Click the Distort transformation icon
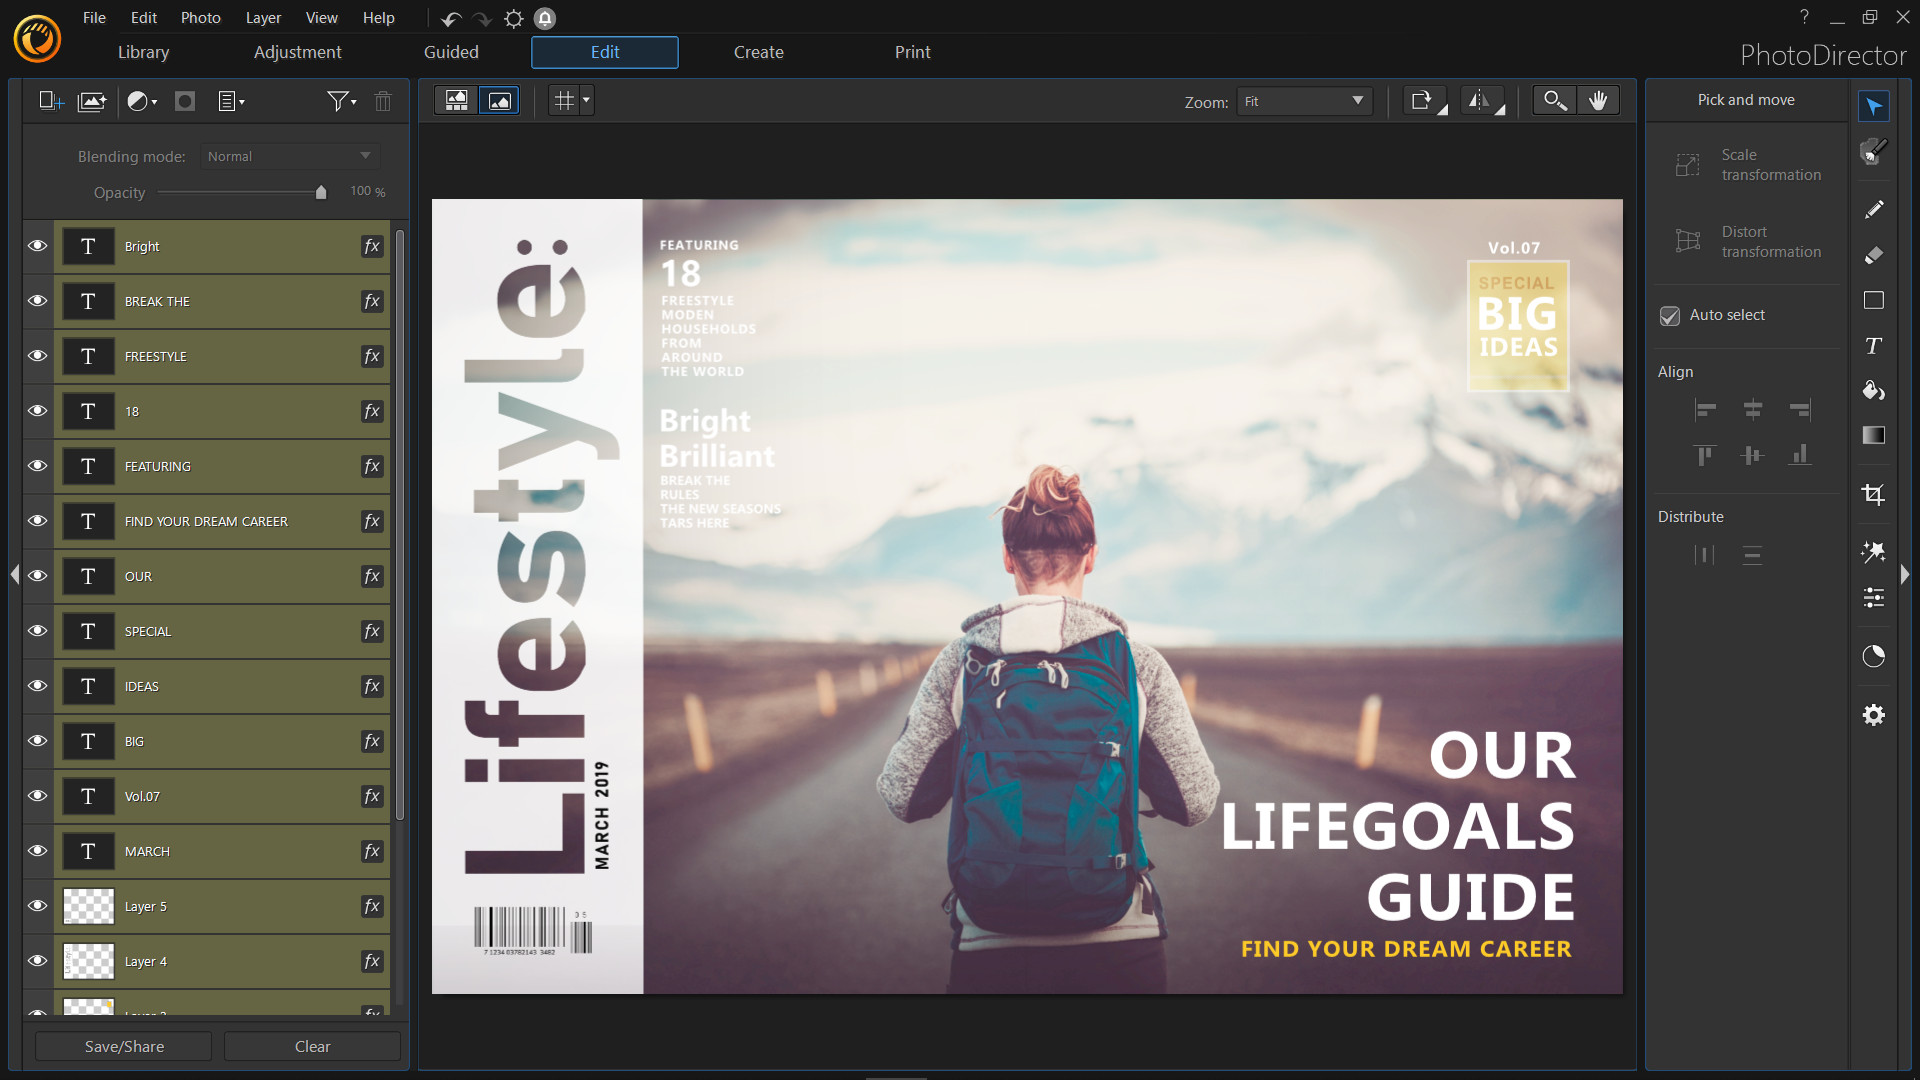 [1688, 241]
